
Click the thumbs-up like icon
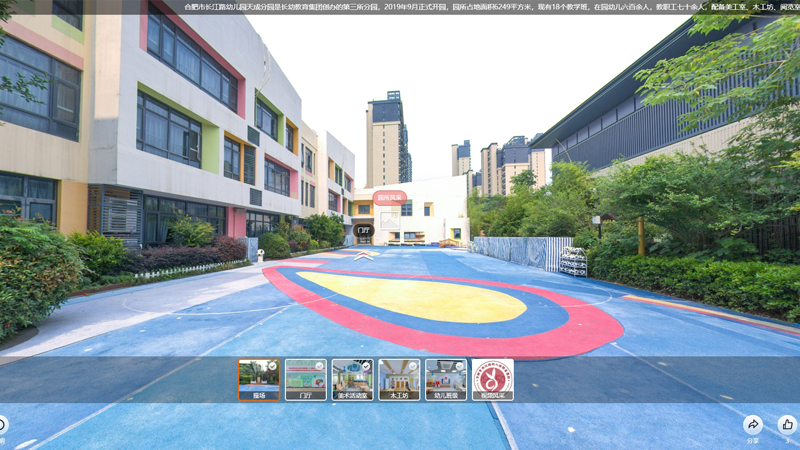point(787,424)
